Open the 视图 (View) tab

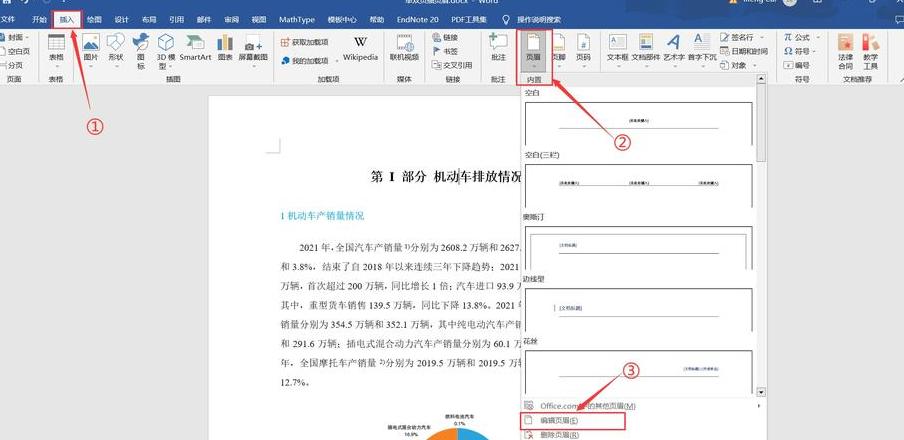(x=259, y=20)
